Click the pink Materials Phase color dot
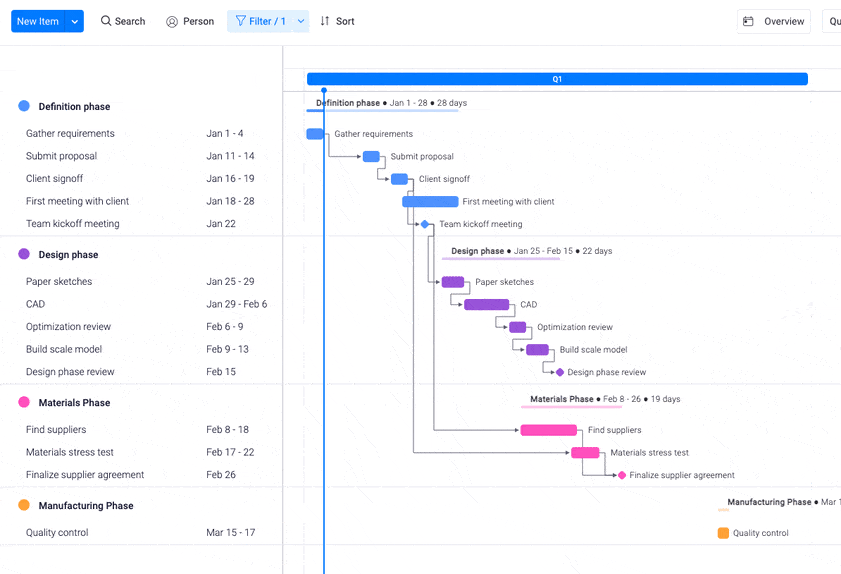 click(x=24, y=402)
